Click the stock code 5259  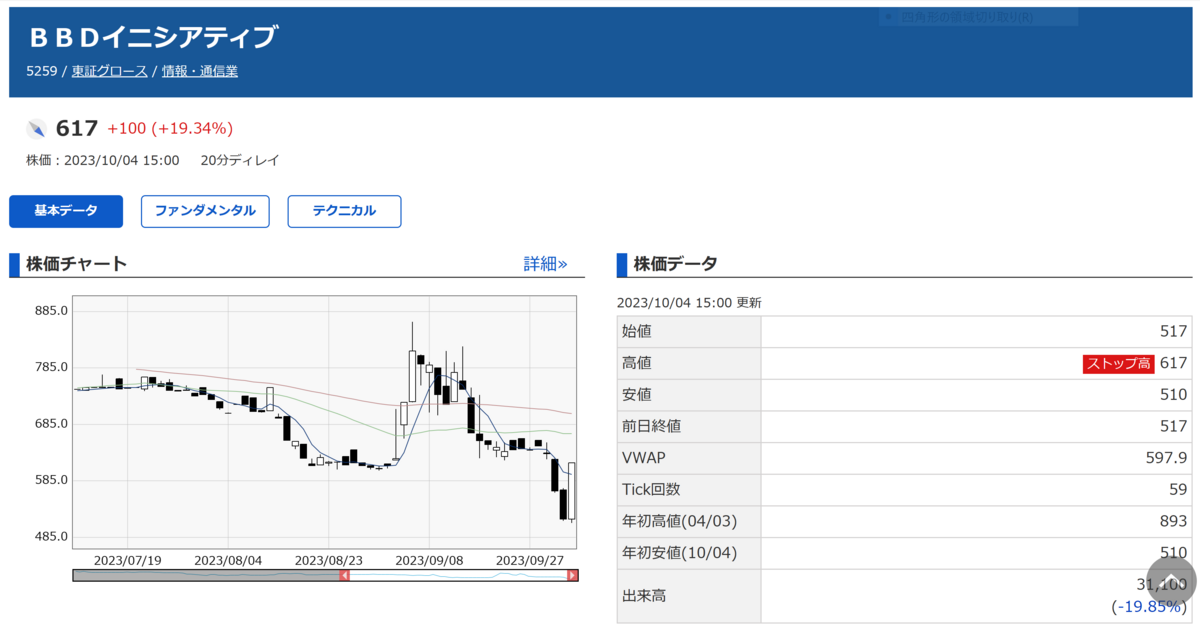(41, 71)
